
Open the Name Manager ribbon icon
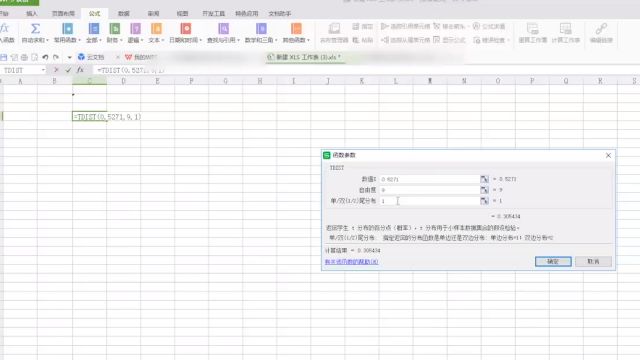point(334,29)
